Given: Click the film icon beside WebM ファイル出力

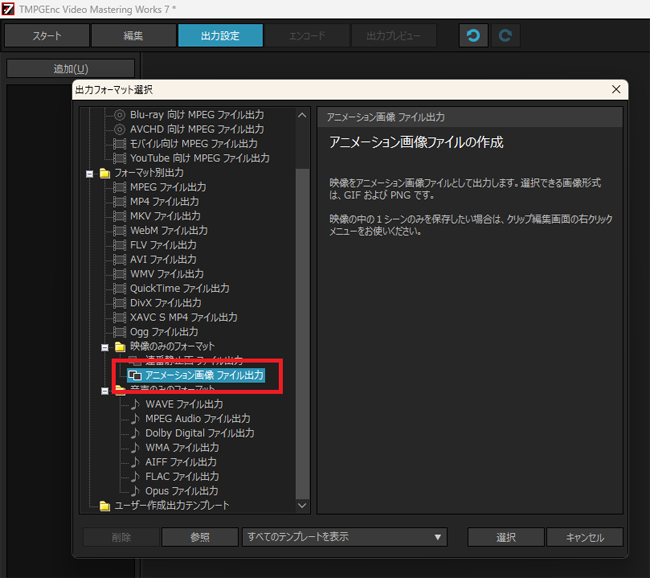Looking at the screenshot, I should pyautogui.click(x=119, y=231).
